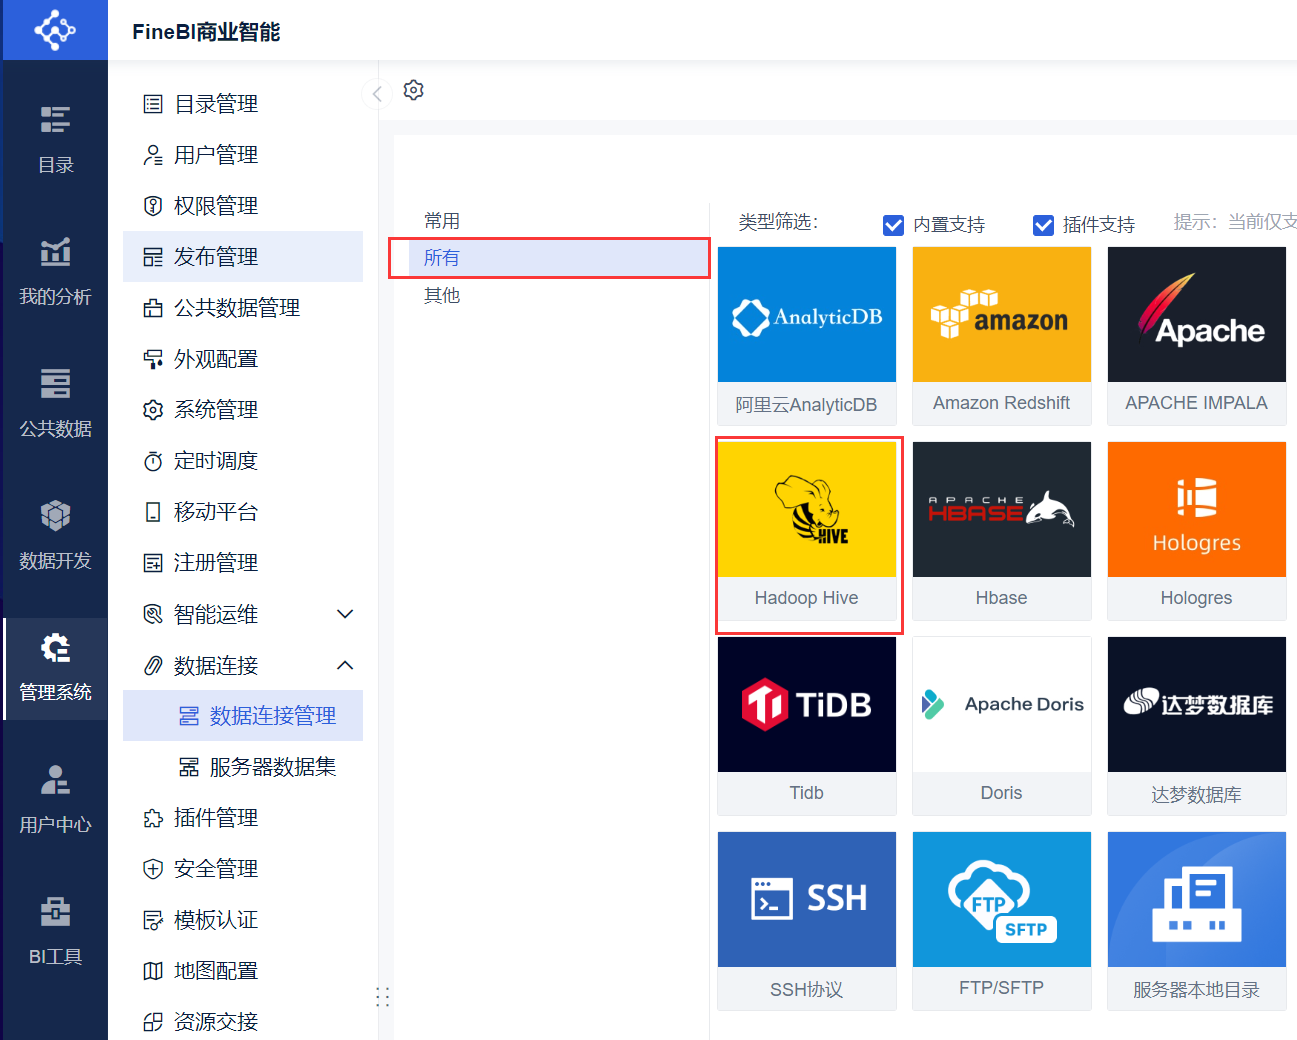This screenshot has height=1040, width=1297.
Task: Open 插件管理 menu item
Action: 243,818
